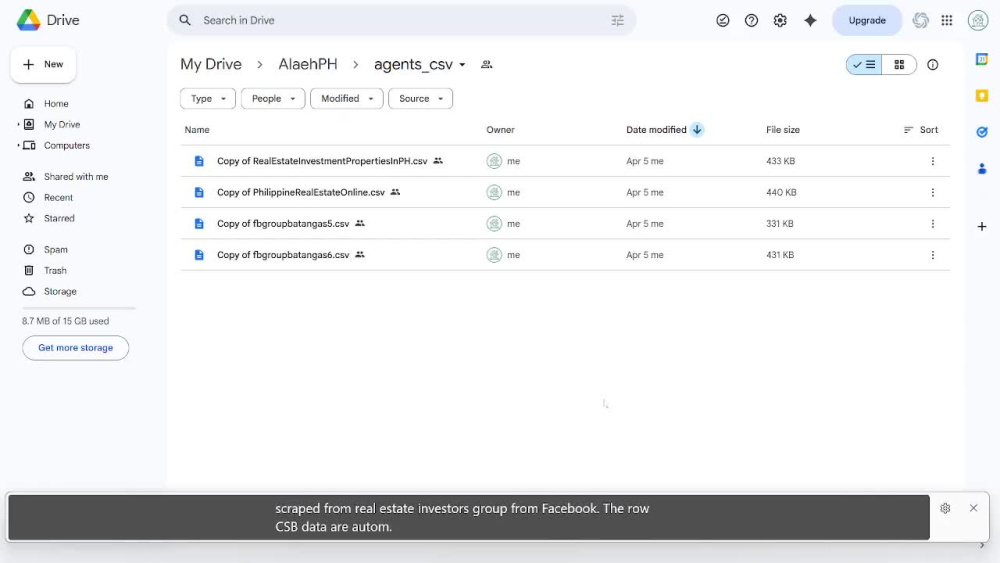The height and width of the screenshot is (563, 1000).
Task: Click the Get more storage button
Action: click(75, 347)
